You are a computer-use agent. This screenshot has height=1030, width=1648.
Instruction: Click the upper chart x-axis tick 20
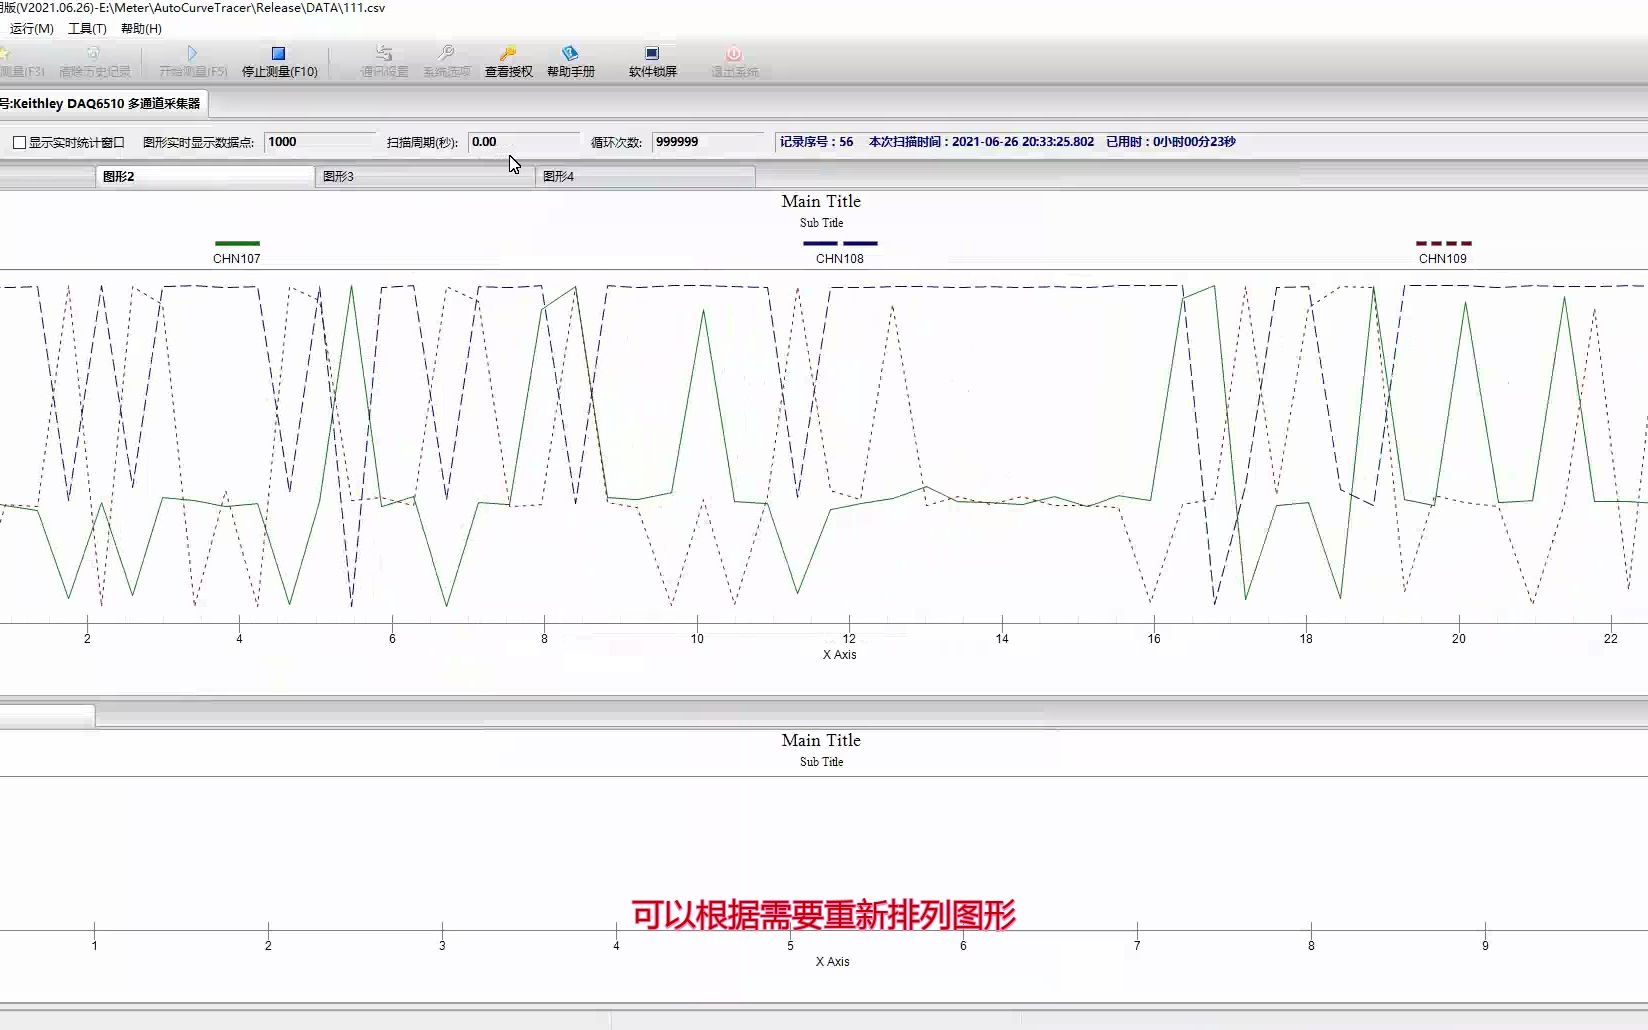click(1459, 639)
